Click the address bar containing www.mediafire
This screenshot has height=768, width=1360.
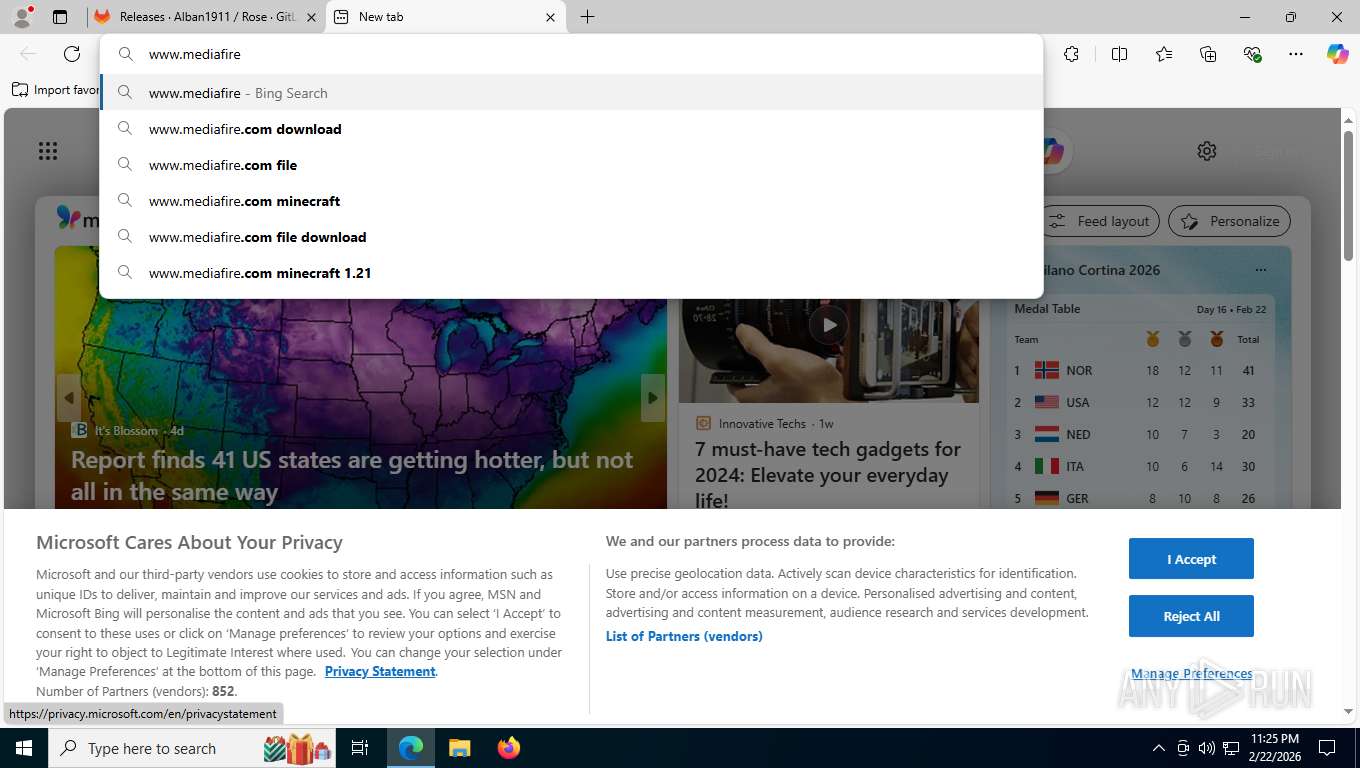[x=571, y=54]
